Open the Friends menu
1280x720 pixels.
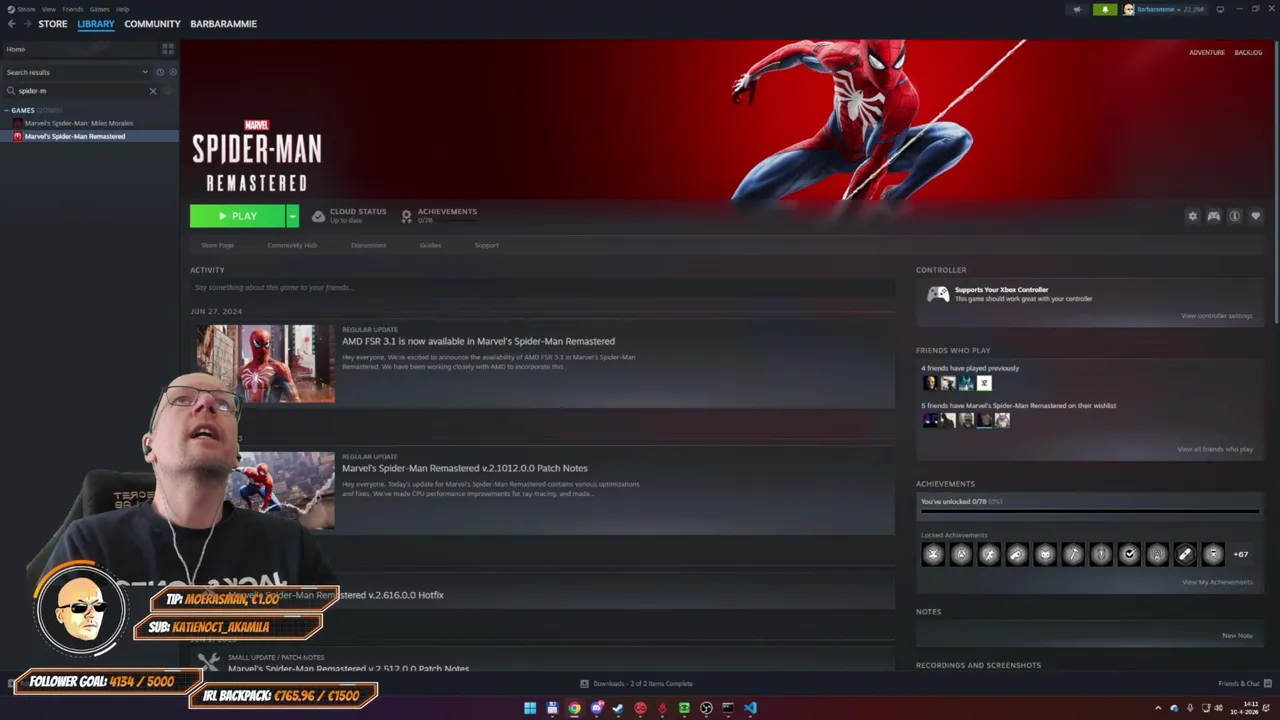tap(73, 9)
